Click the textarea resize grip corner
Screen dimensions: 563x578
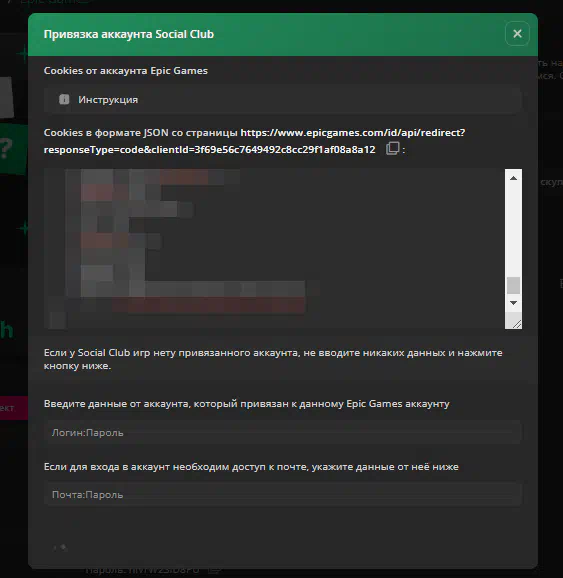(517, 324)
